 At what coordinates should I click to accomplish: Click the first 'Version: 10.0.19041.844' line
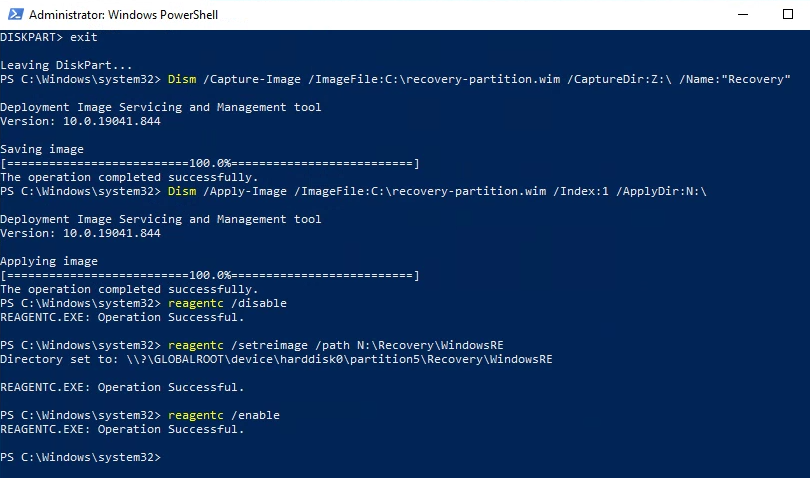(80, 120)
